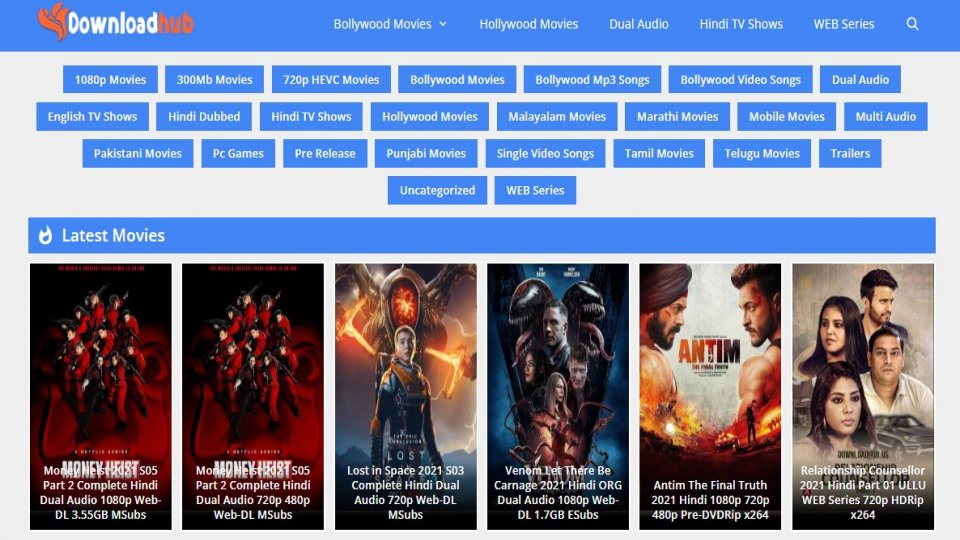The height and width of the screenshot is (540, 960).
Task: Click the Uncategorized category button
Action: [437, 190]
